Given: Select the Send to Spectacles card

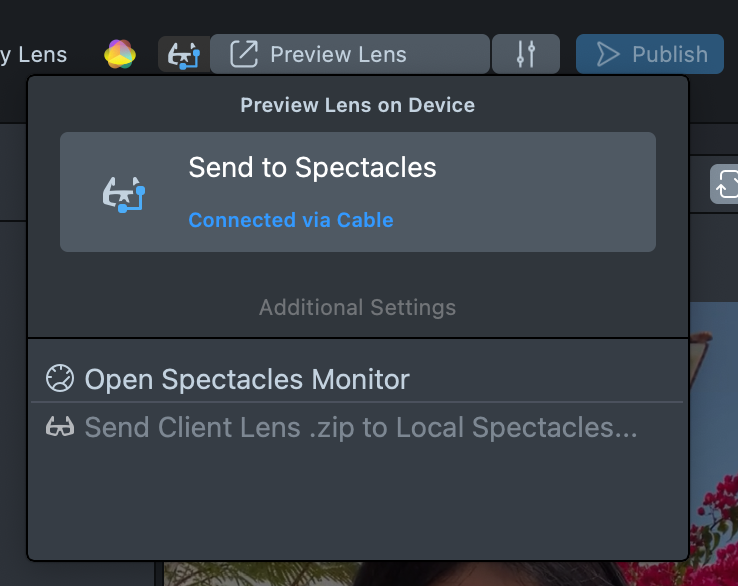Looking at the screenshot, I should coord(358,192).
